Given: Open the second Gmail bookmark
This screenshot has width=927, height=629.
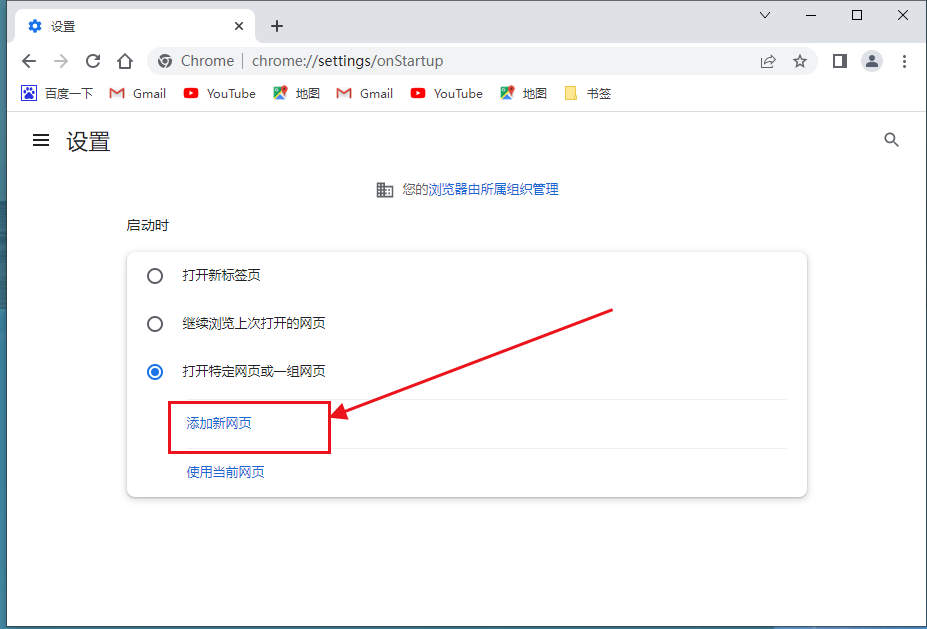Looking at the screenshot, I should point(364,93).
